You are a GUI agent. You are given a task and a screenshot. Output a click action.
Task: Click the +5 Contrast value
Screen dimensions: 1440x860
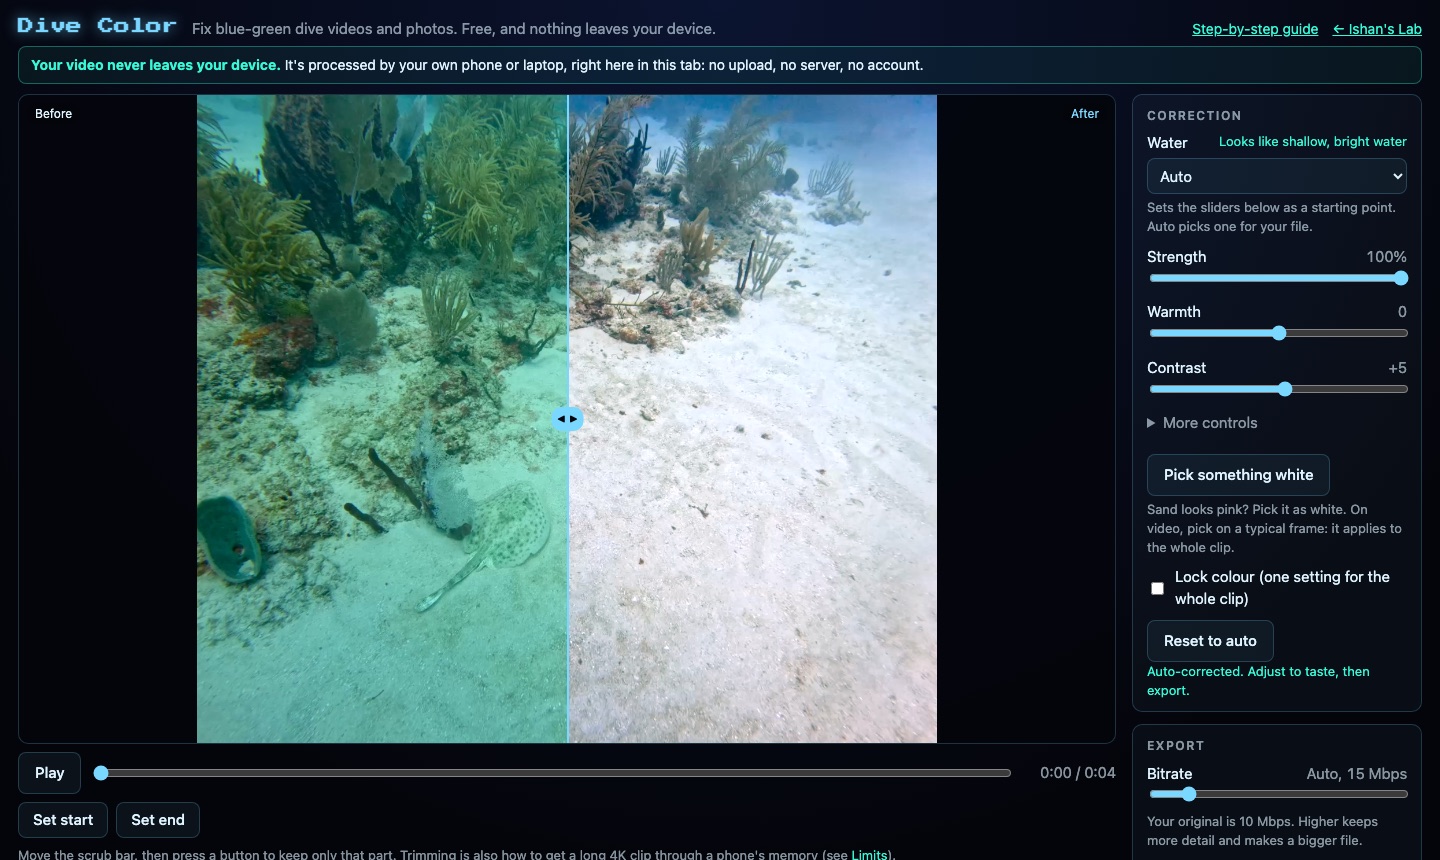[x=1397, y=368]
